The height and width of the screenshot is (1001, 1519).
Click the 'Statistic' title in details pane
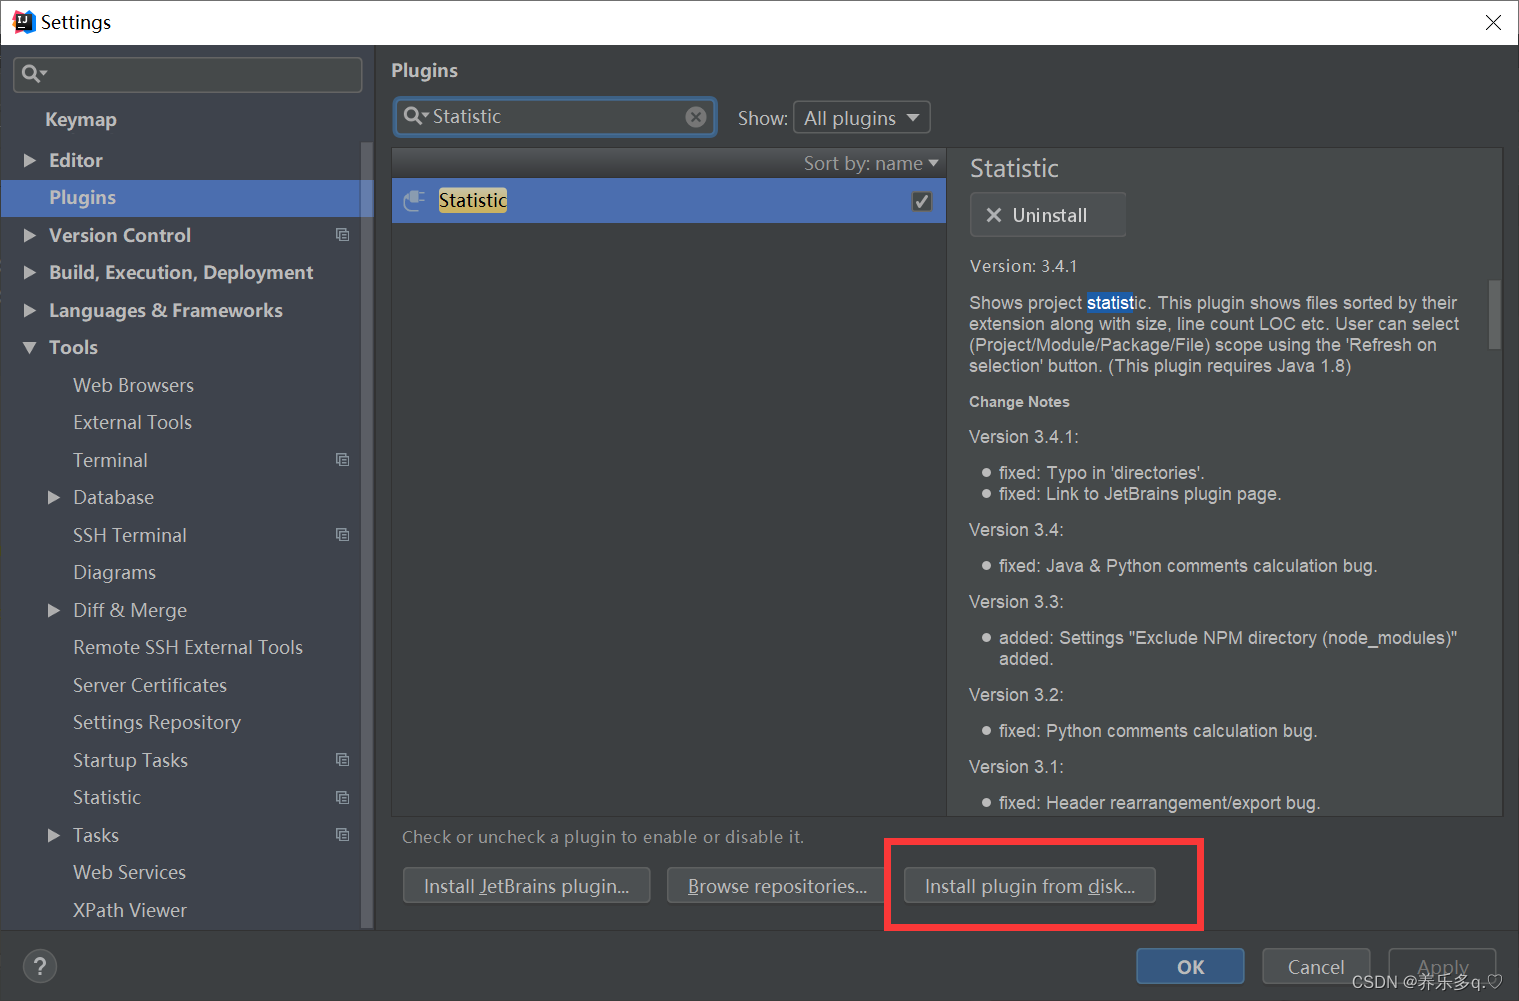(x=1014, y=168)
